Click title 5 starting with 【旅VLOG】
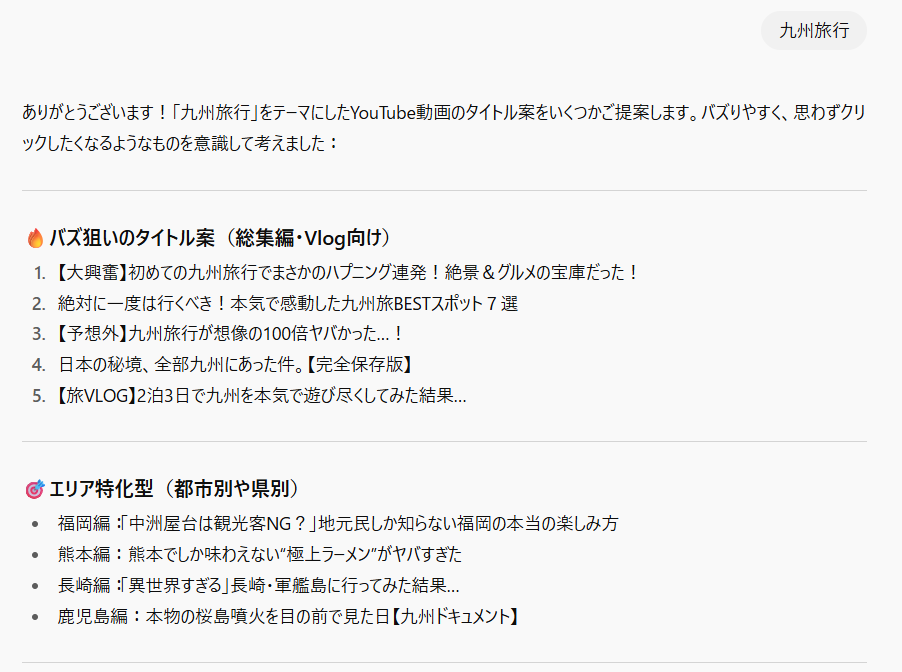Screen dimensions: 902x672 coord(262,396)
